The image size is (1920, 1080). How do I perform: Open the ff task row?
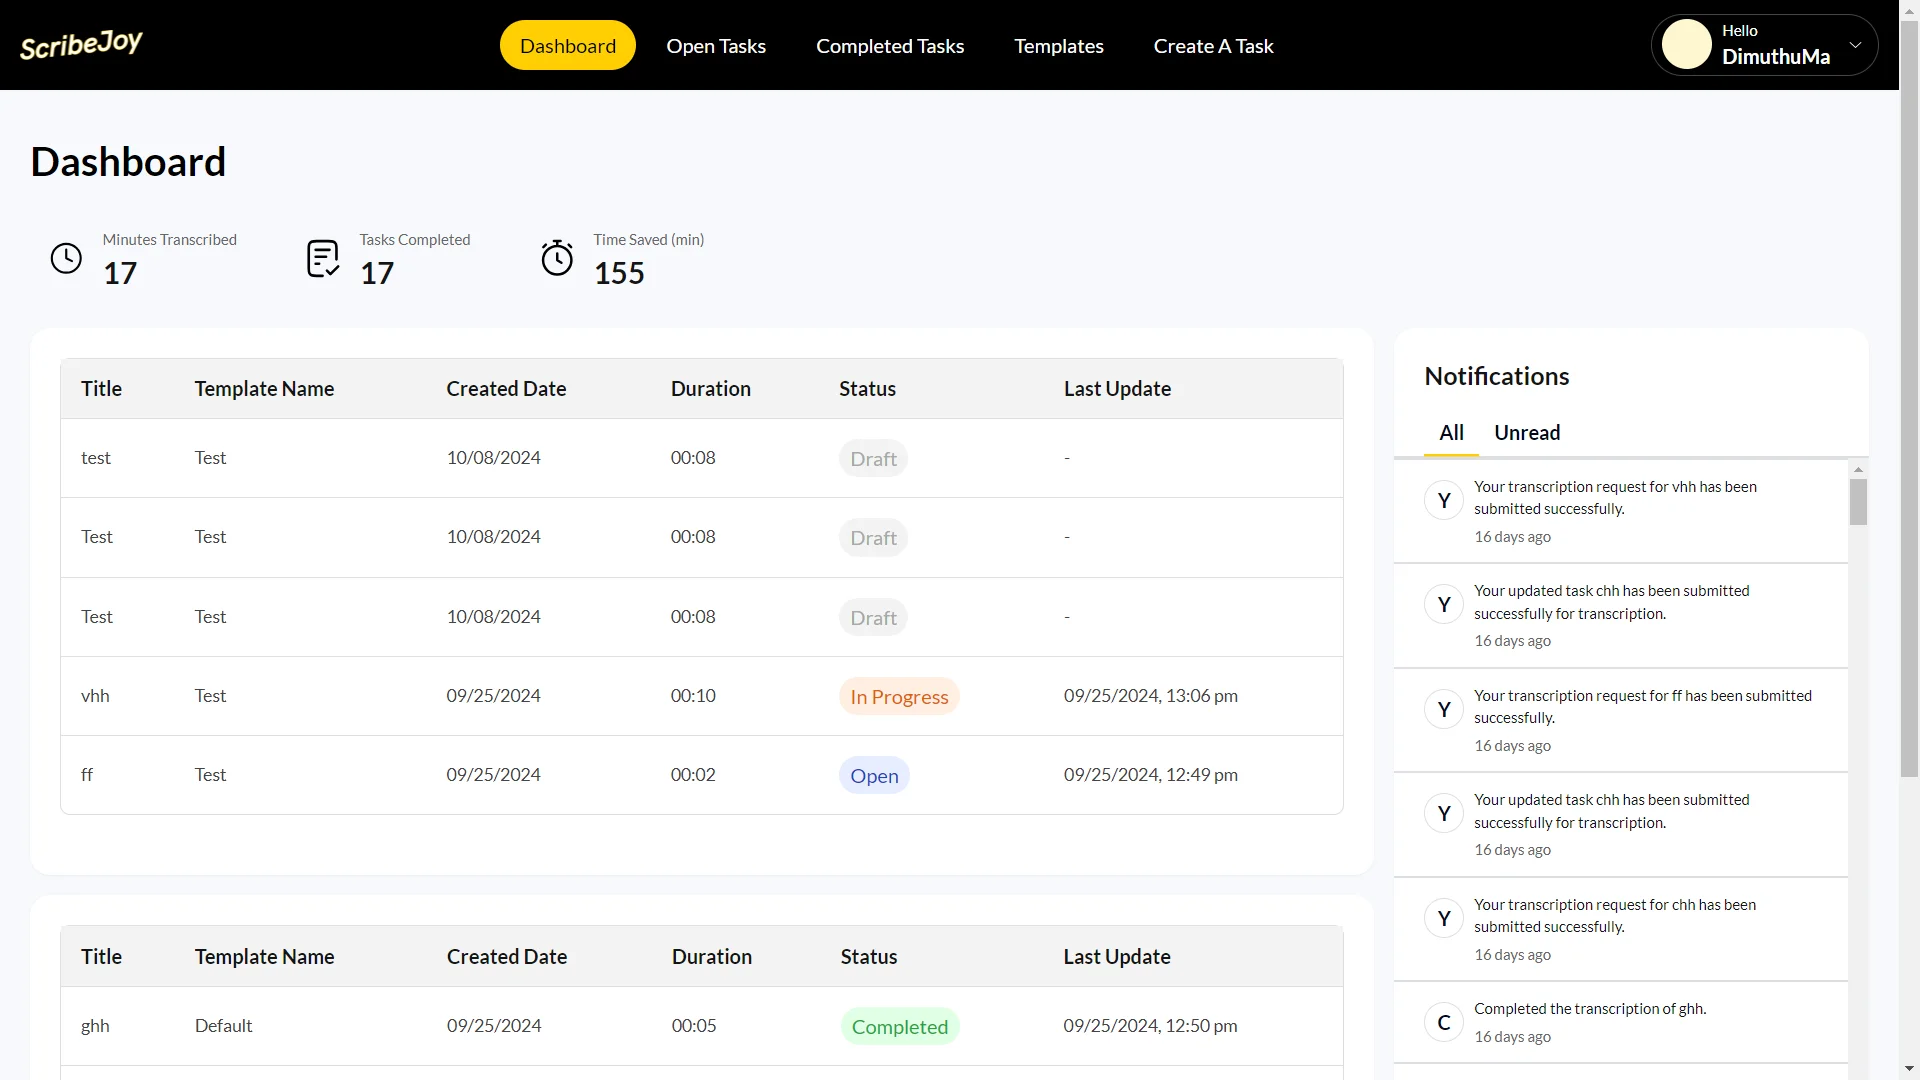(87, 775)
